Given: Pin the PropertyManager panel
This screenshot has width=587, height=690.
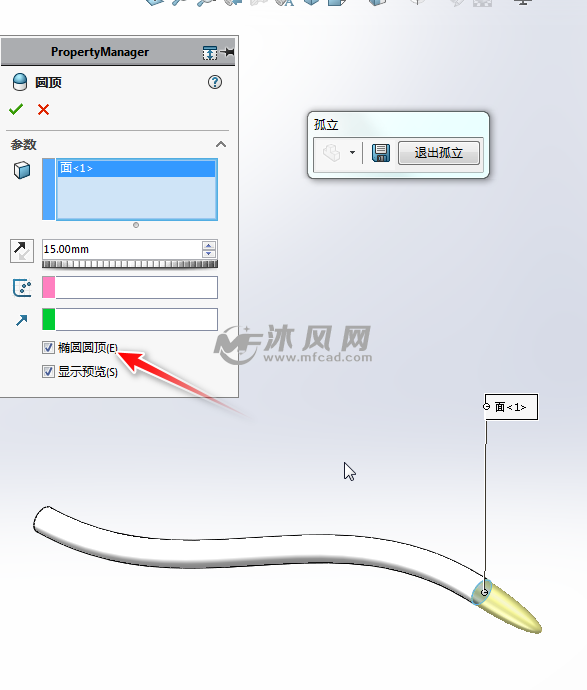Looking at the screenshot, I should 228,52.
